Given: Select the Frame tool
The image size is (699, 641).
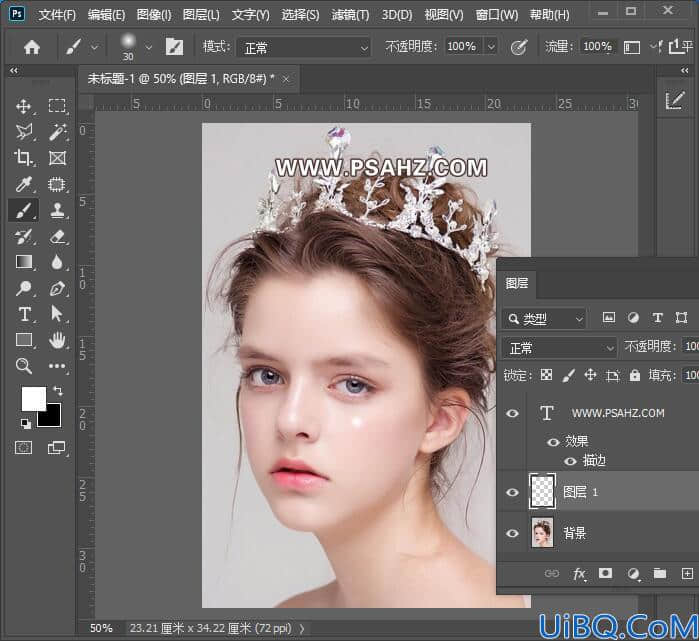Looking at the screenshot, I should pyautogui.click(x=57, y=158).
